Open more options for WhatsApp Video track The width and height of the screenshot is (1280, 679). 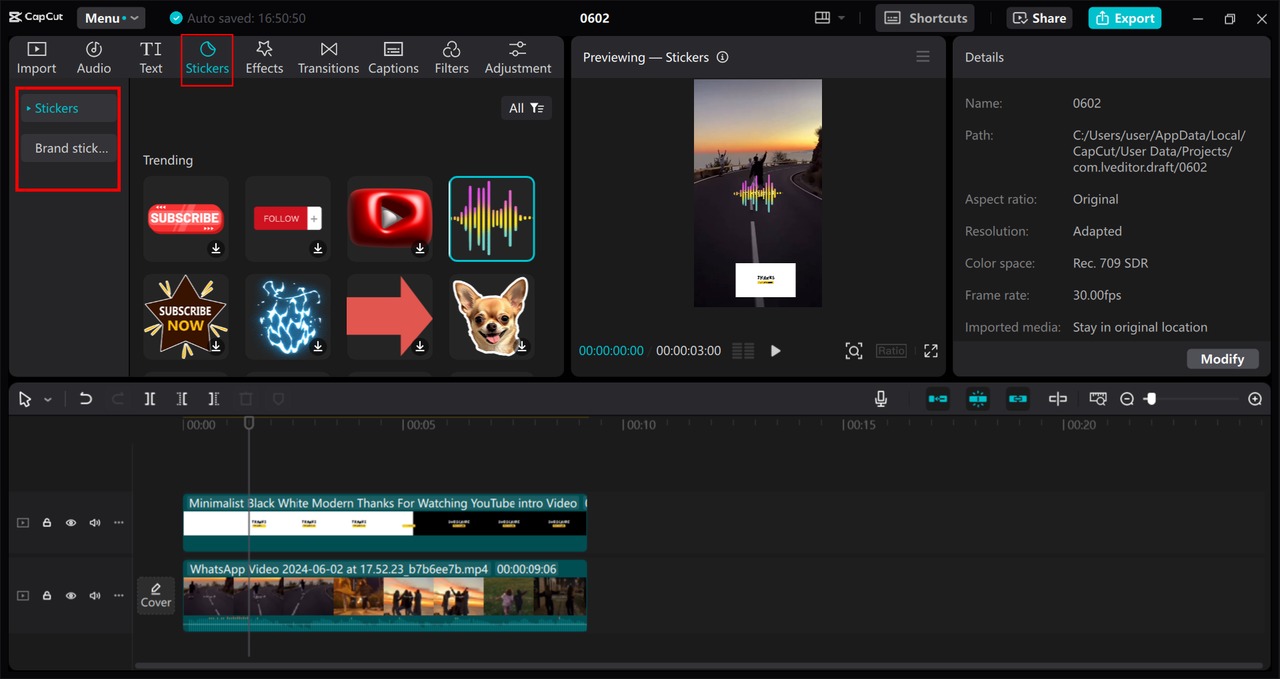pyautogui.click(x=119, y=595)
